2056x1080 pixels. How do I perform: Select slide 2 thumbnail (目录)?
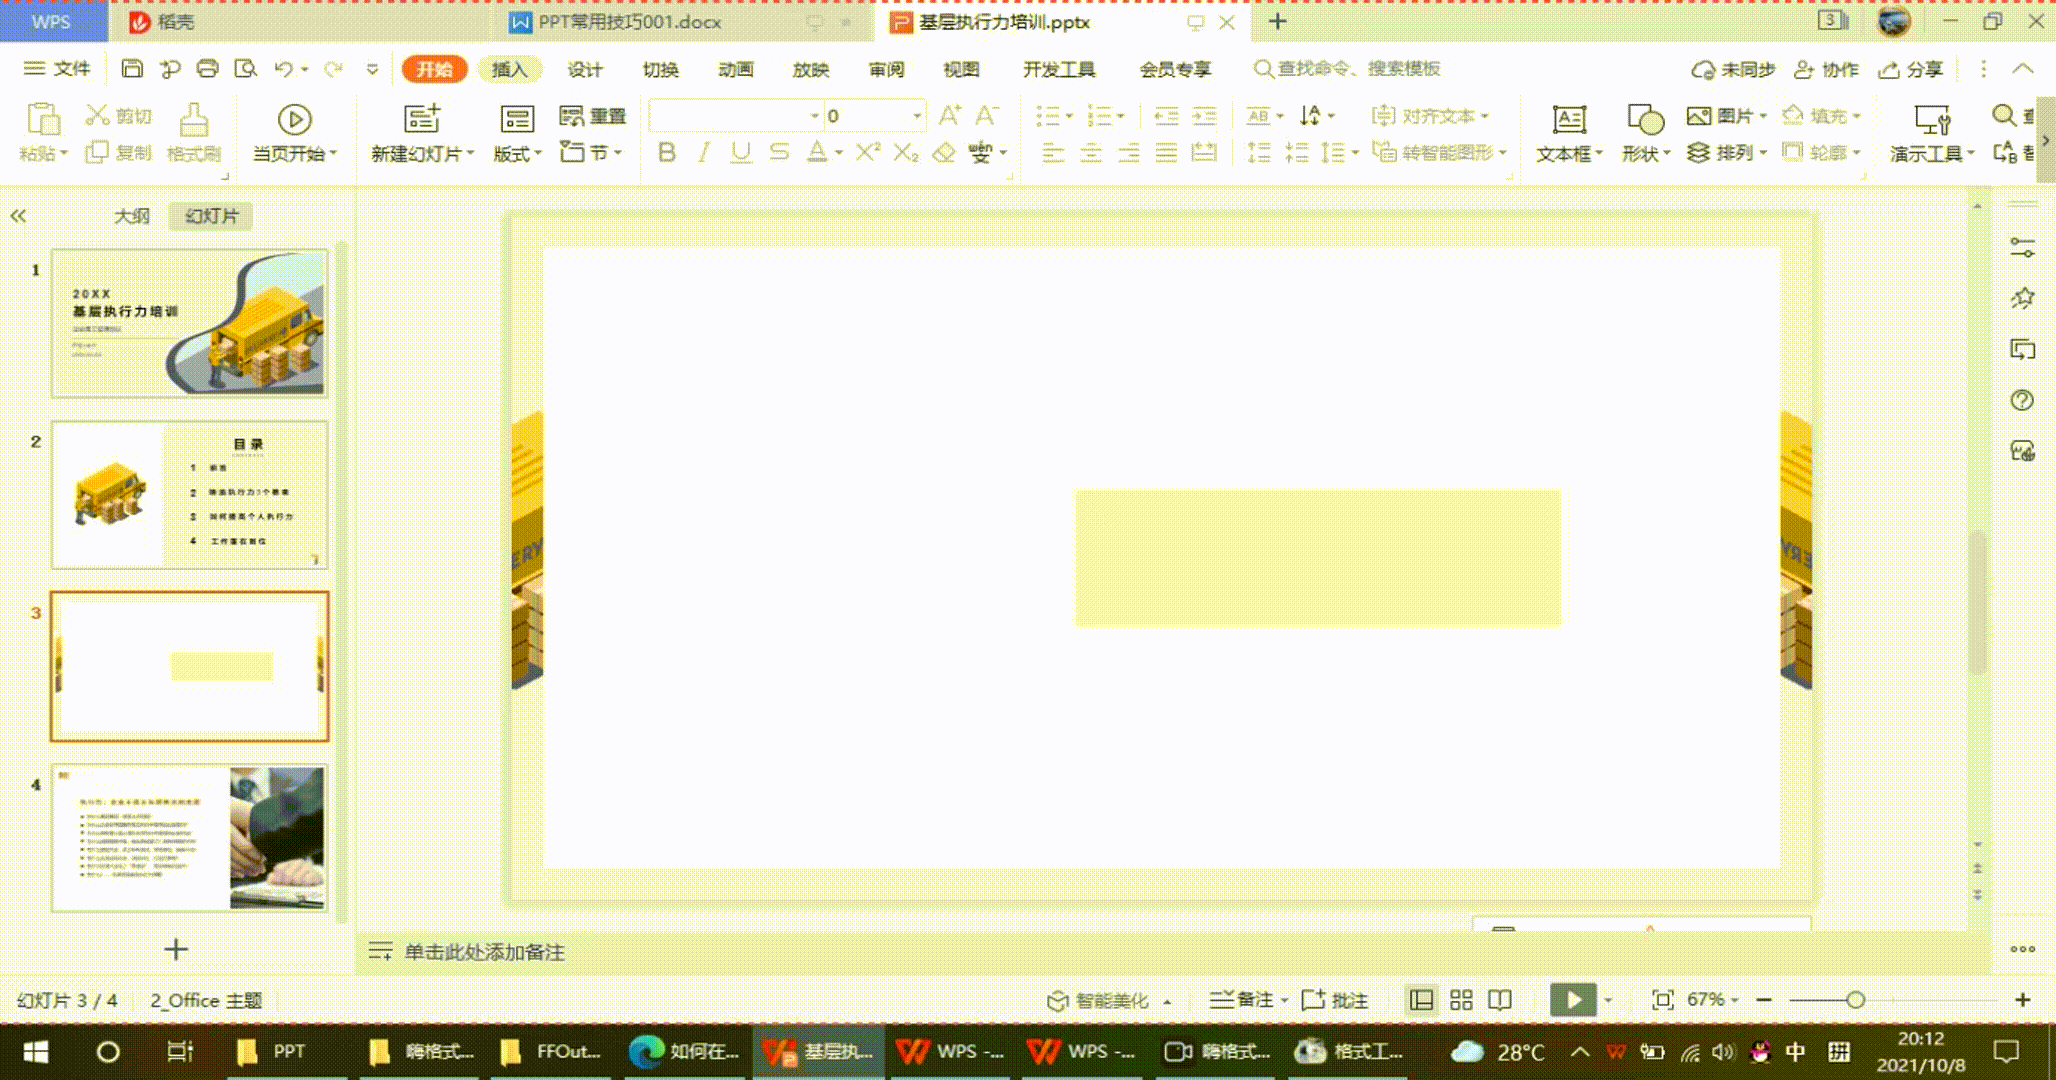(190, 495)
